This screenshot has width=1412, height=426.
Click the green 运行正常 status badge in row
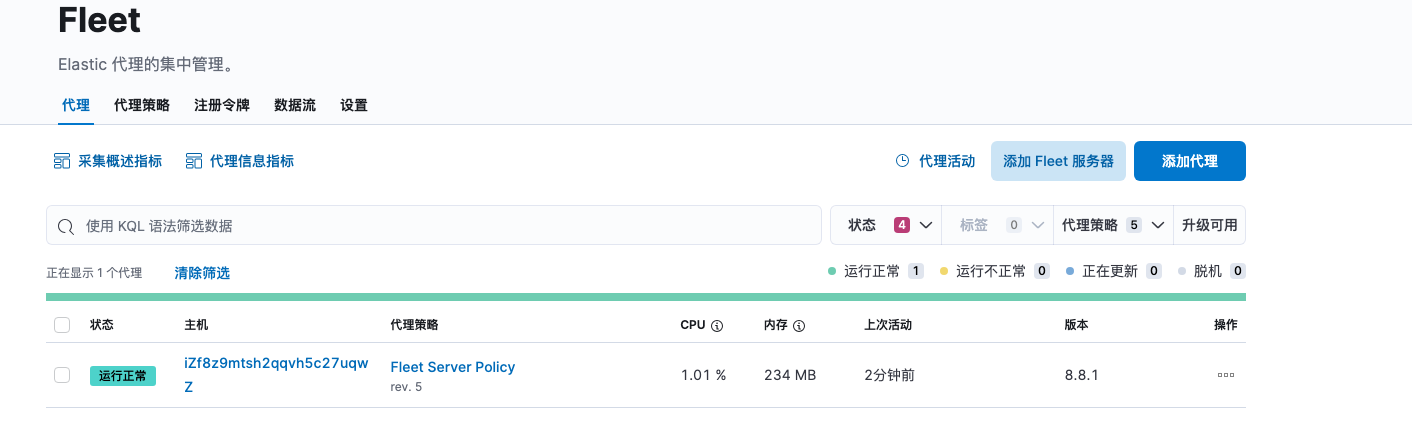(123, 376)
